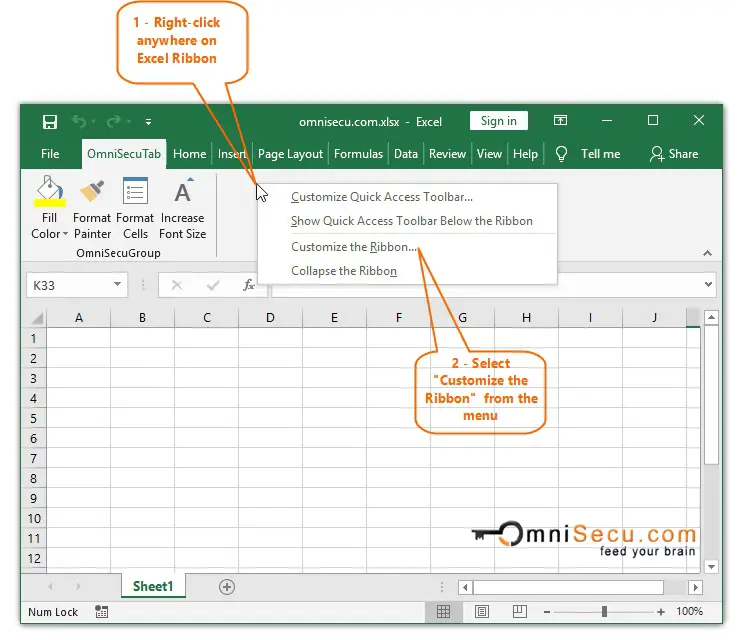Open Customize Quick Access Toolbar dropdown arrow
The image size is (737, 640).
(148, 122)
